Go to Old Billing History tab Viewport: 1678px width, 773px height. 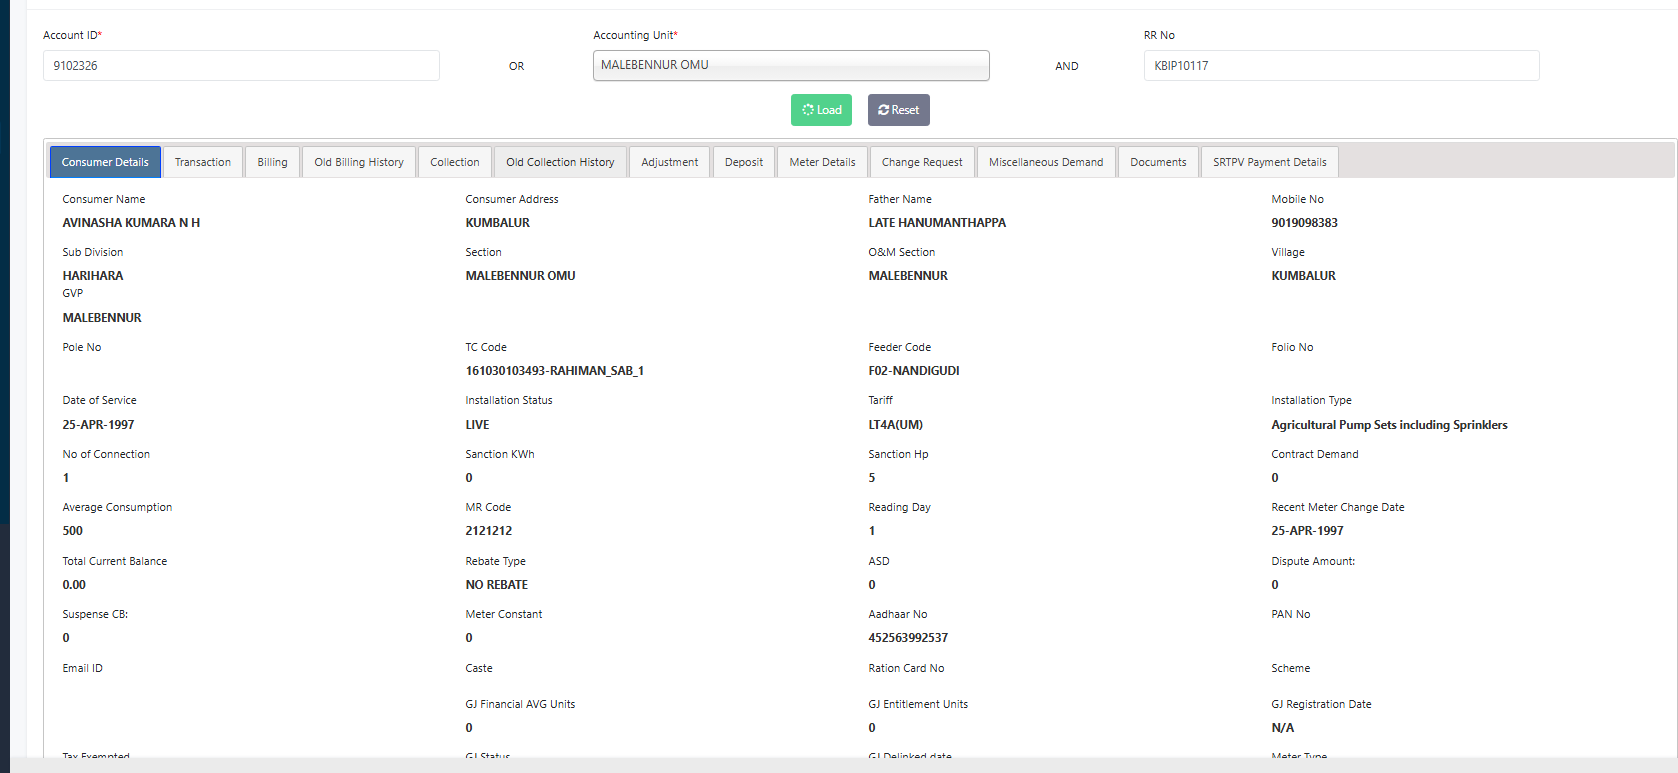(359, 162)
